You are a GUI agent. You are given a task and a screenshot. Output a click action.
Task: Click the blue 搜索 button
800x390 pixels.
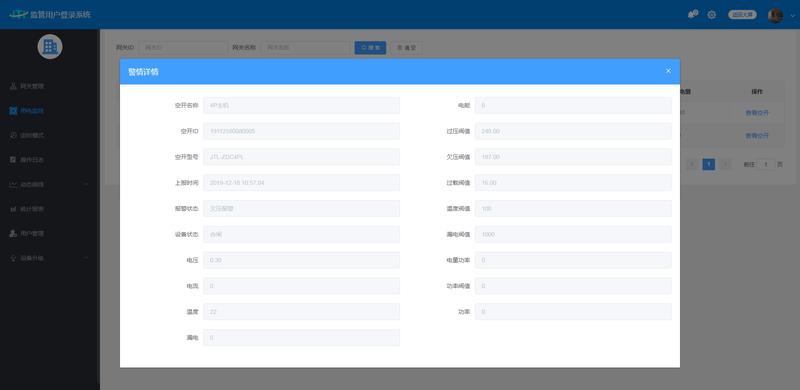tap(370, 47)
